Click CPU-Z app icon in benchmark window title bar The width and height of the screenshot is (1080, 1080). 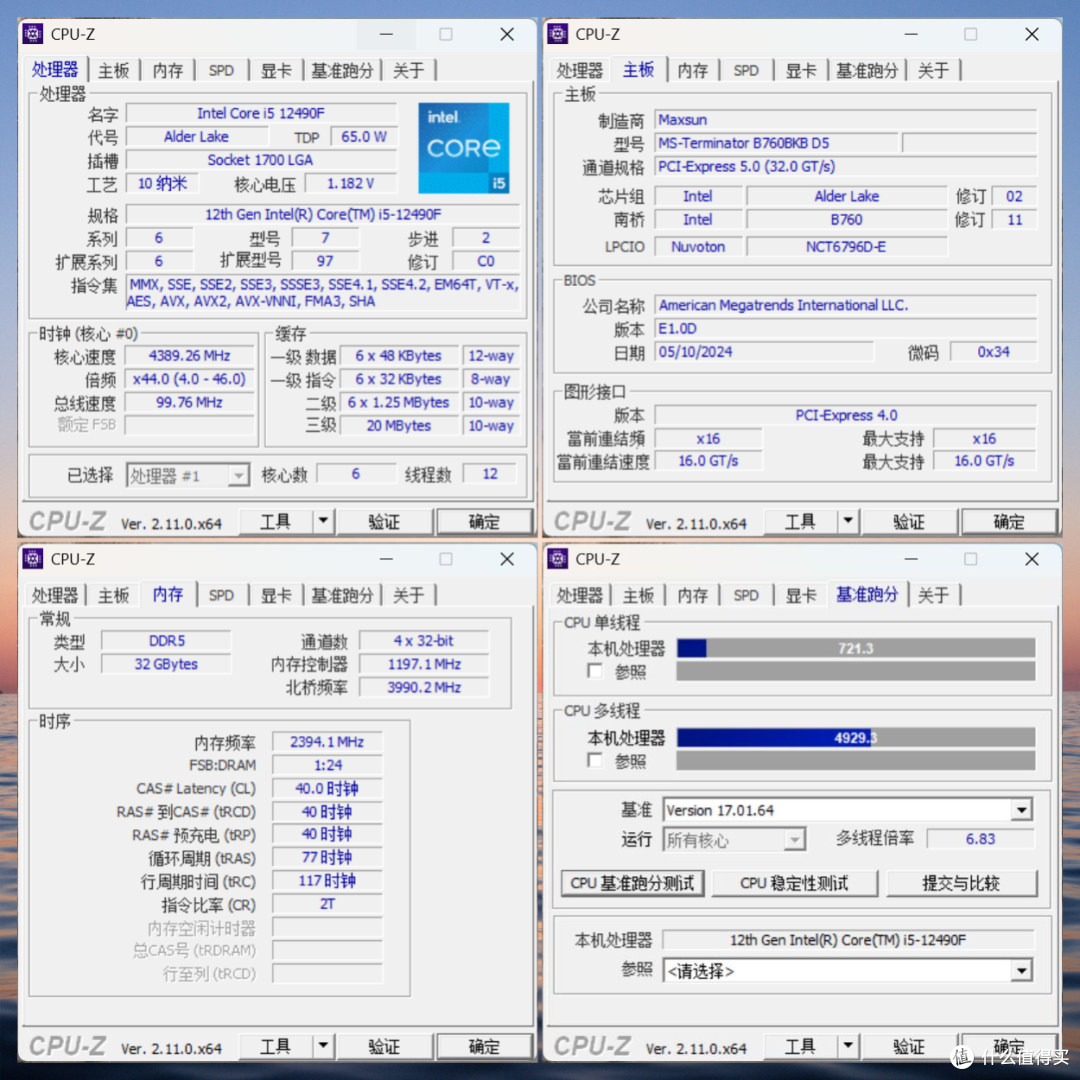[558, 559]
